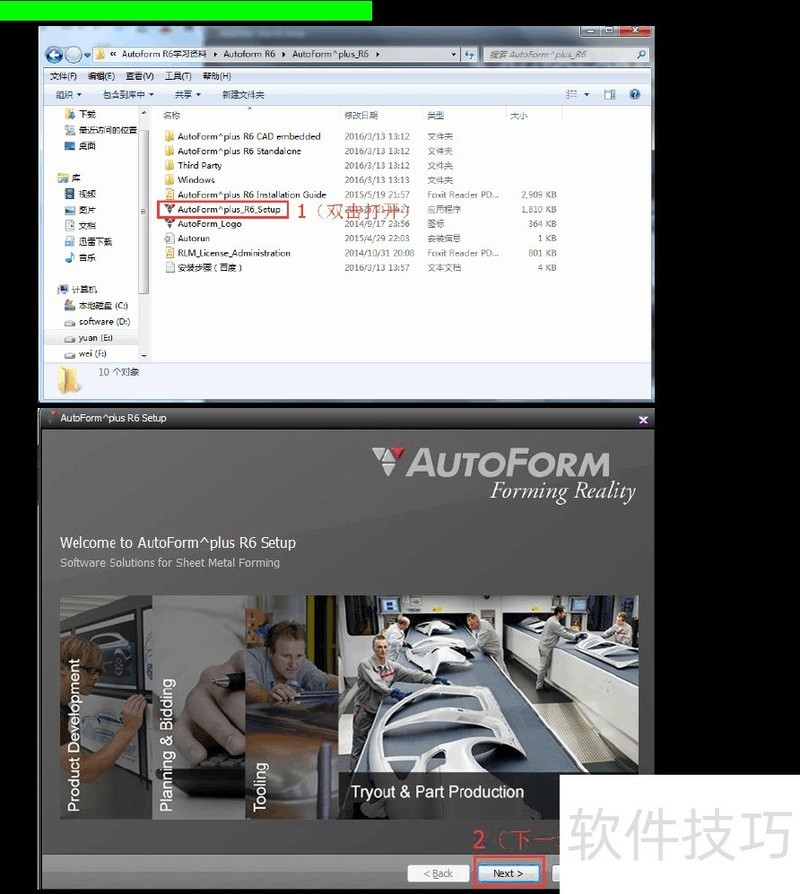The image size is (800, 894).
Task: Click 'Product Development' image panel
Action: click(x=106, y=708)
